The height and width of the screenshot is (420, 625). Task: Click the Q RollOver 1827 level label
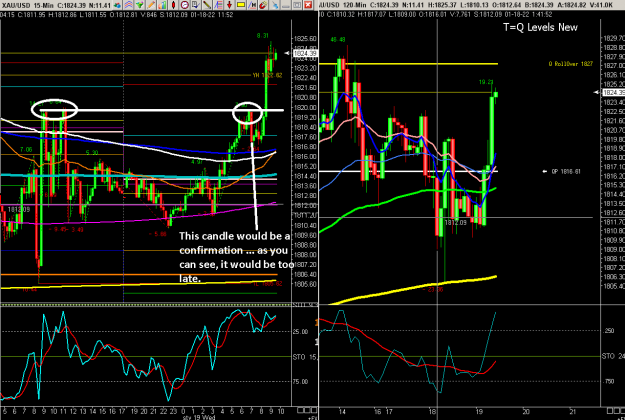tap(570, 64)
